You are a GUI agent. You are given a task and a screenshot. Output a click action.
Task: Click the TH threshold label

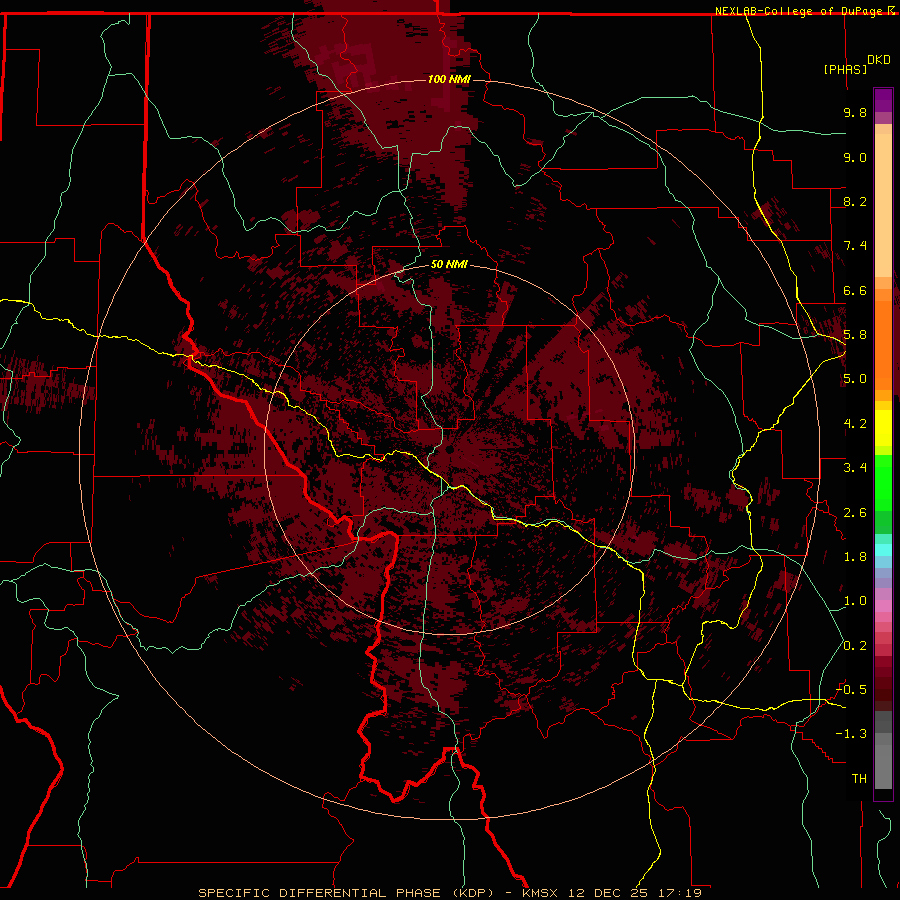tap(859, 779)
